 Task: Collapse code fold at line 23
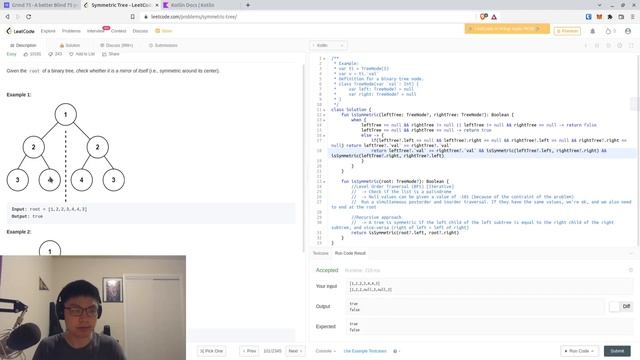pos(324,182)
